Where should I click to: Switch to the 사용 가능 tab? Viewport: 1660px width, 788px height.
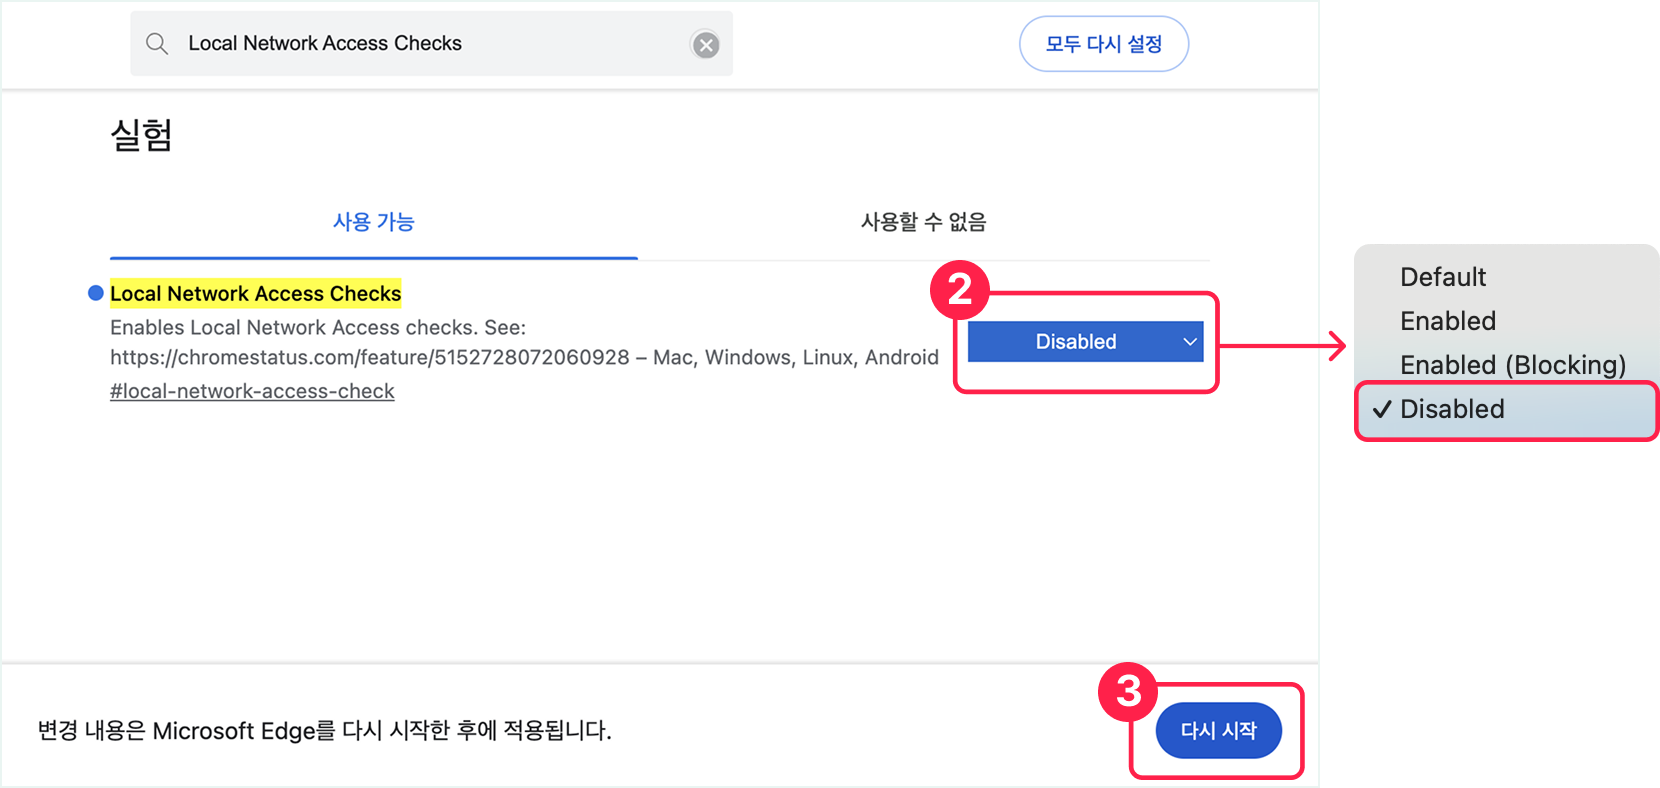point(373,222)
